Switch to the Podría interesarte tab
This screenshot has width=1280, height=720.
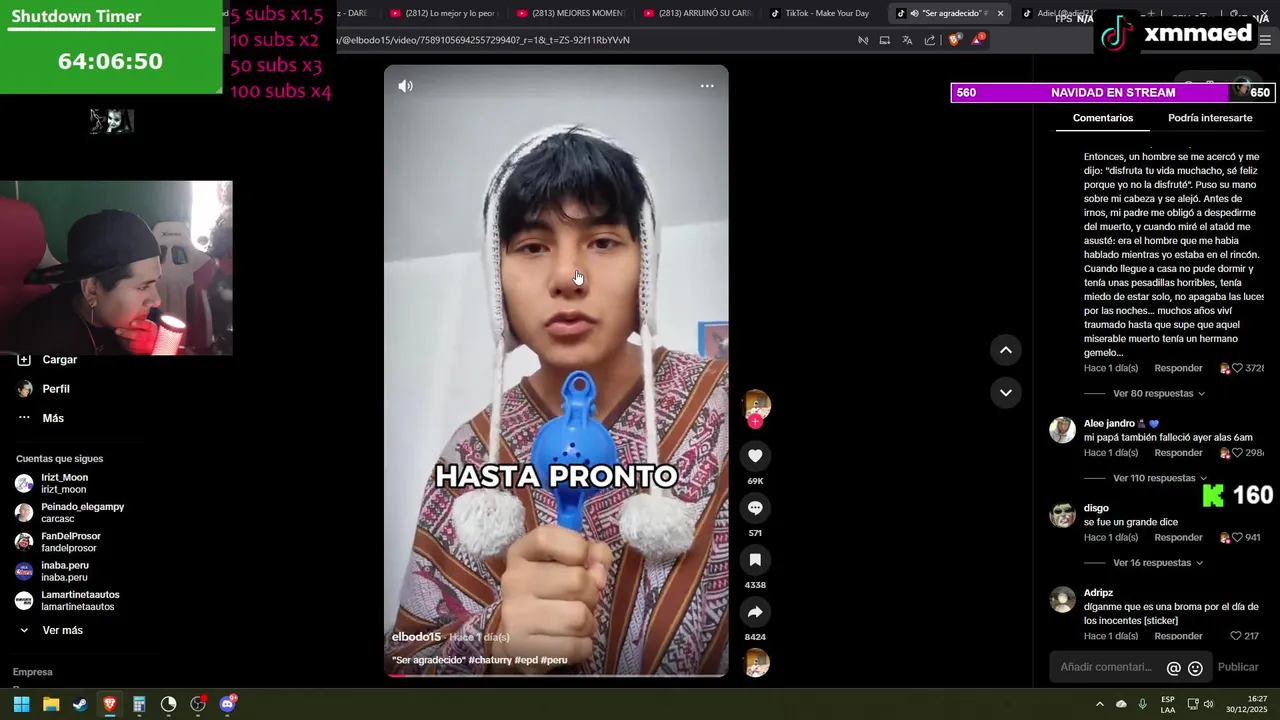(1210, 118)
